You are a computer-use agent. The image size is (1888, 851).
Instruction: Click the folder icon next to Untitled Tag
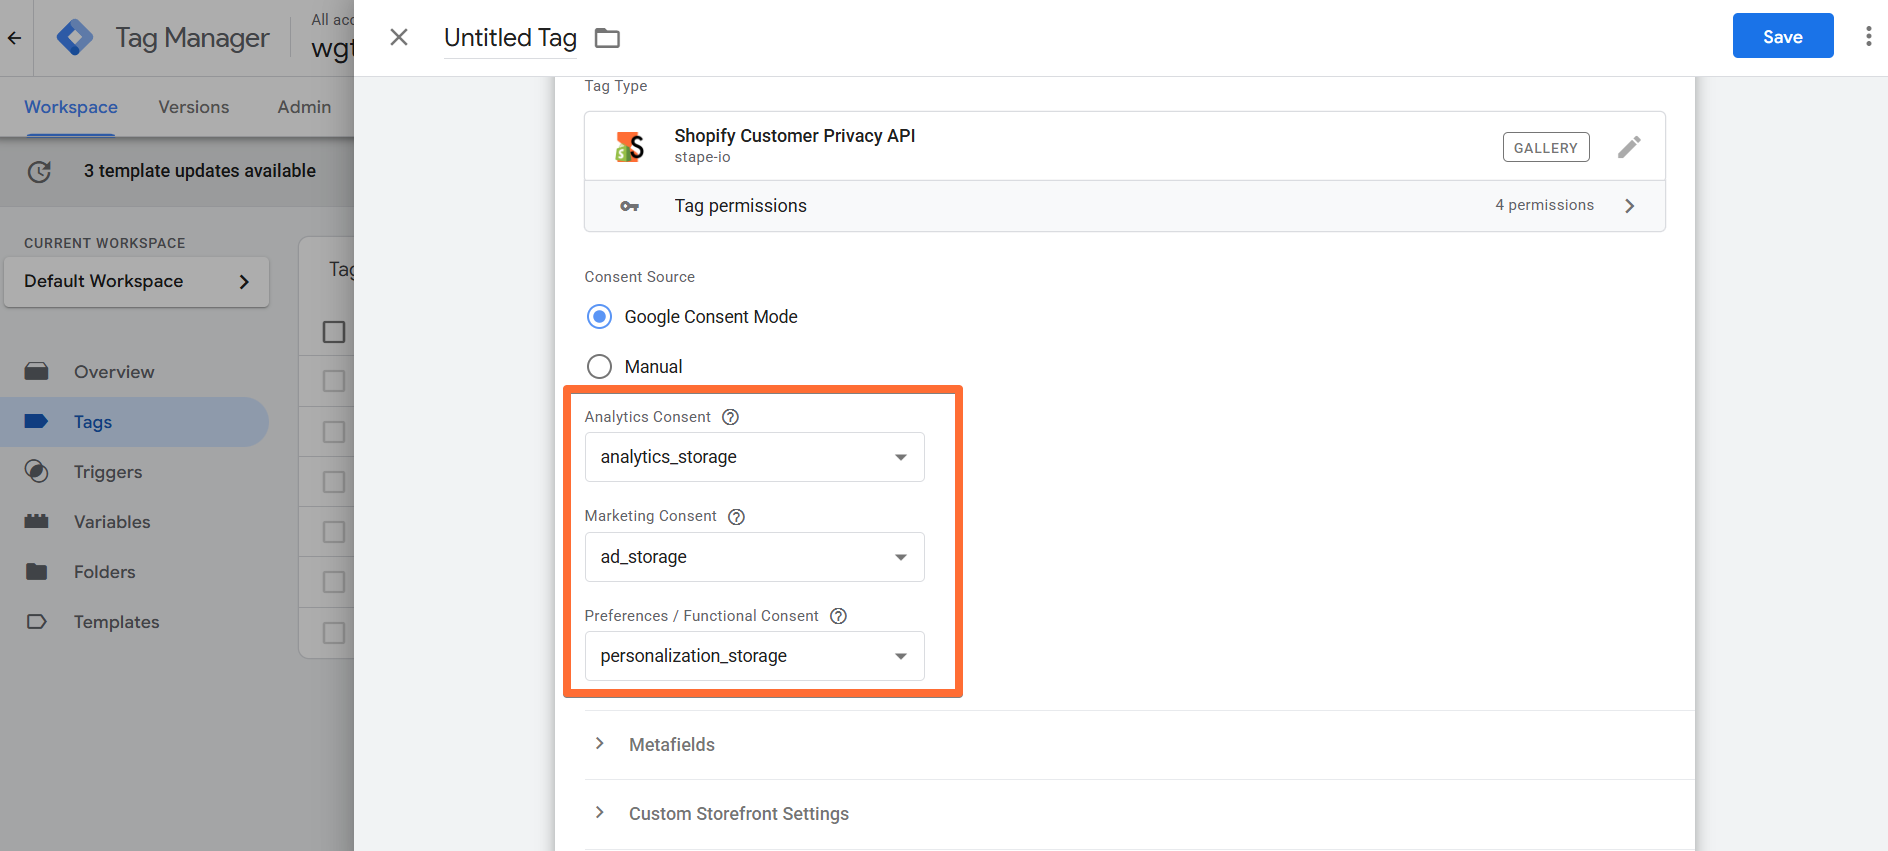click(x=607, y=38)
